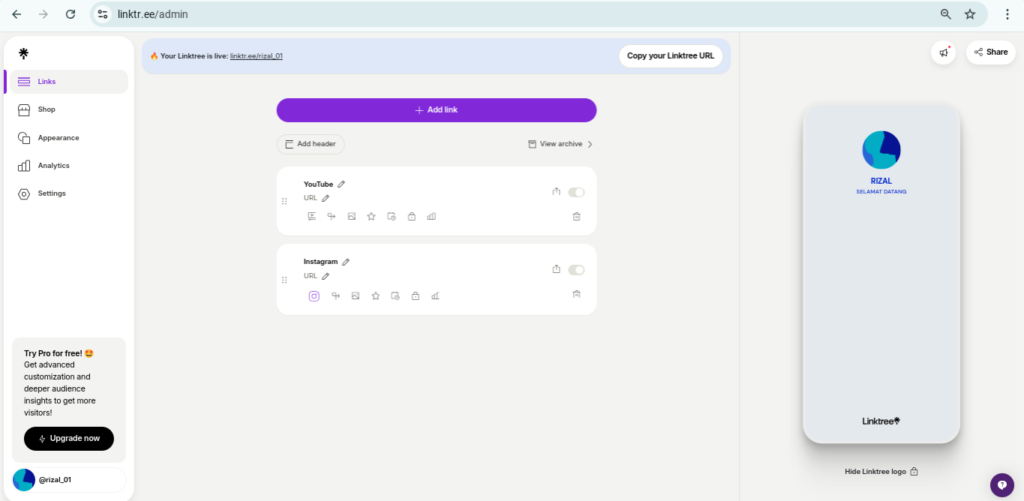Screen dimensions: 1024x501
Task: Open redirect icon on YouTube link
Action: [x=331, y=216]
